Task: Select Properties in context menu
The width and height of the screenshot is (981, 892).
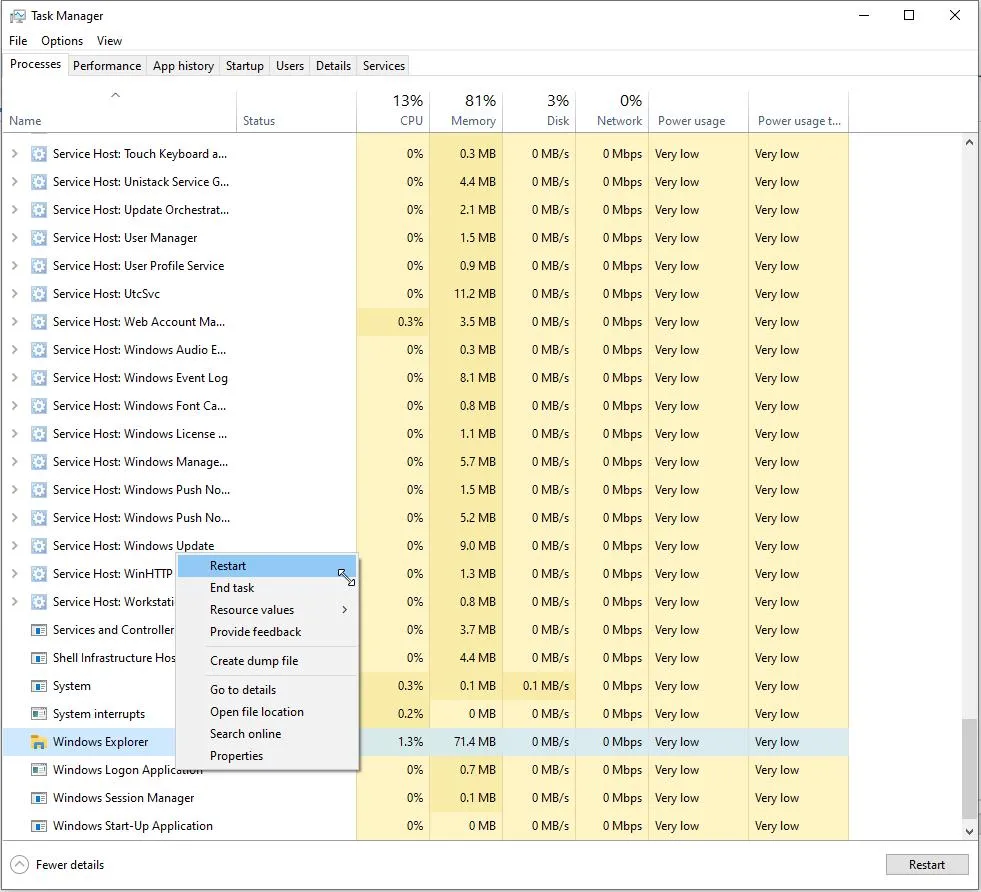Action: pyautogui.click(x=267, y=756)
